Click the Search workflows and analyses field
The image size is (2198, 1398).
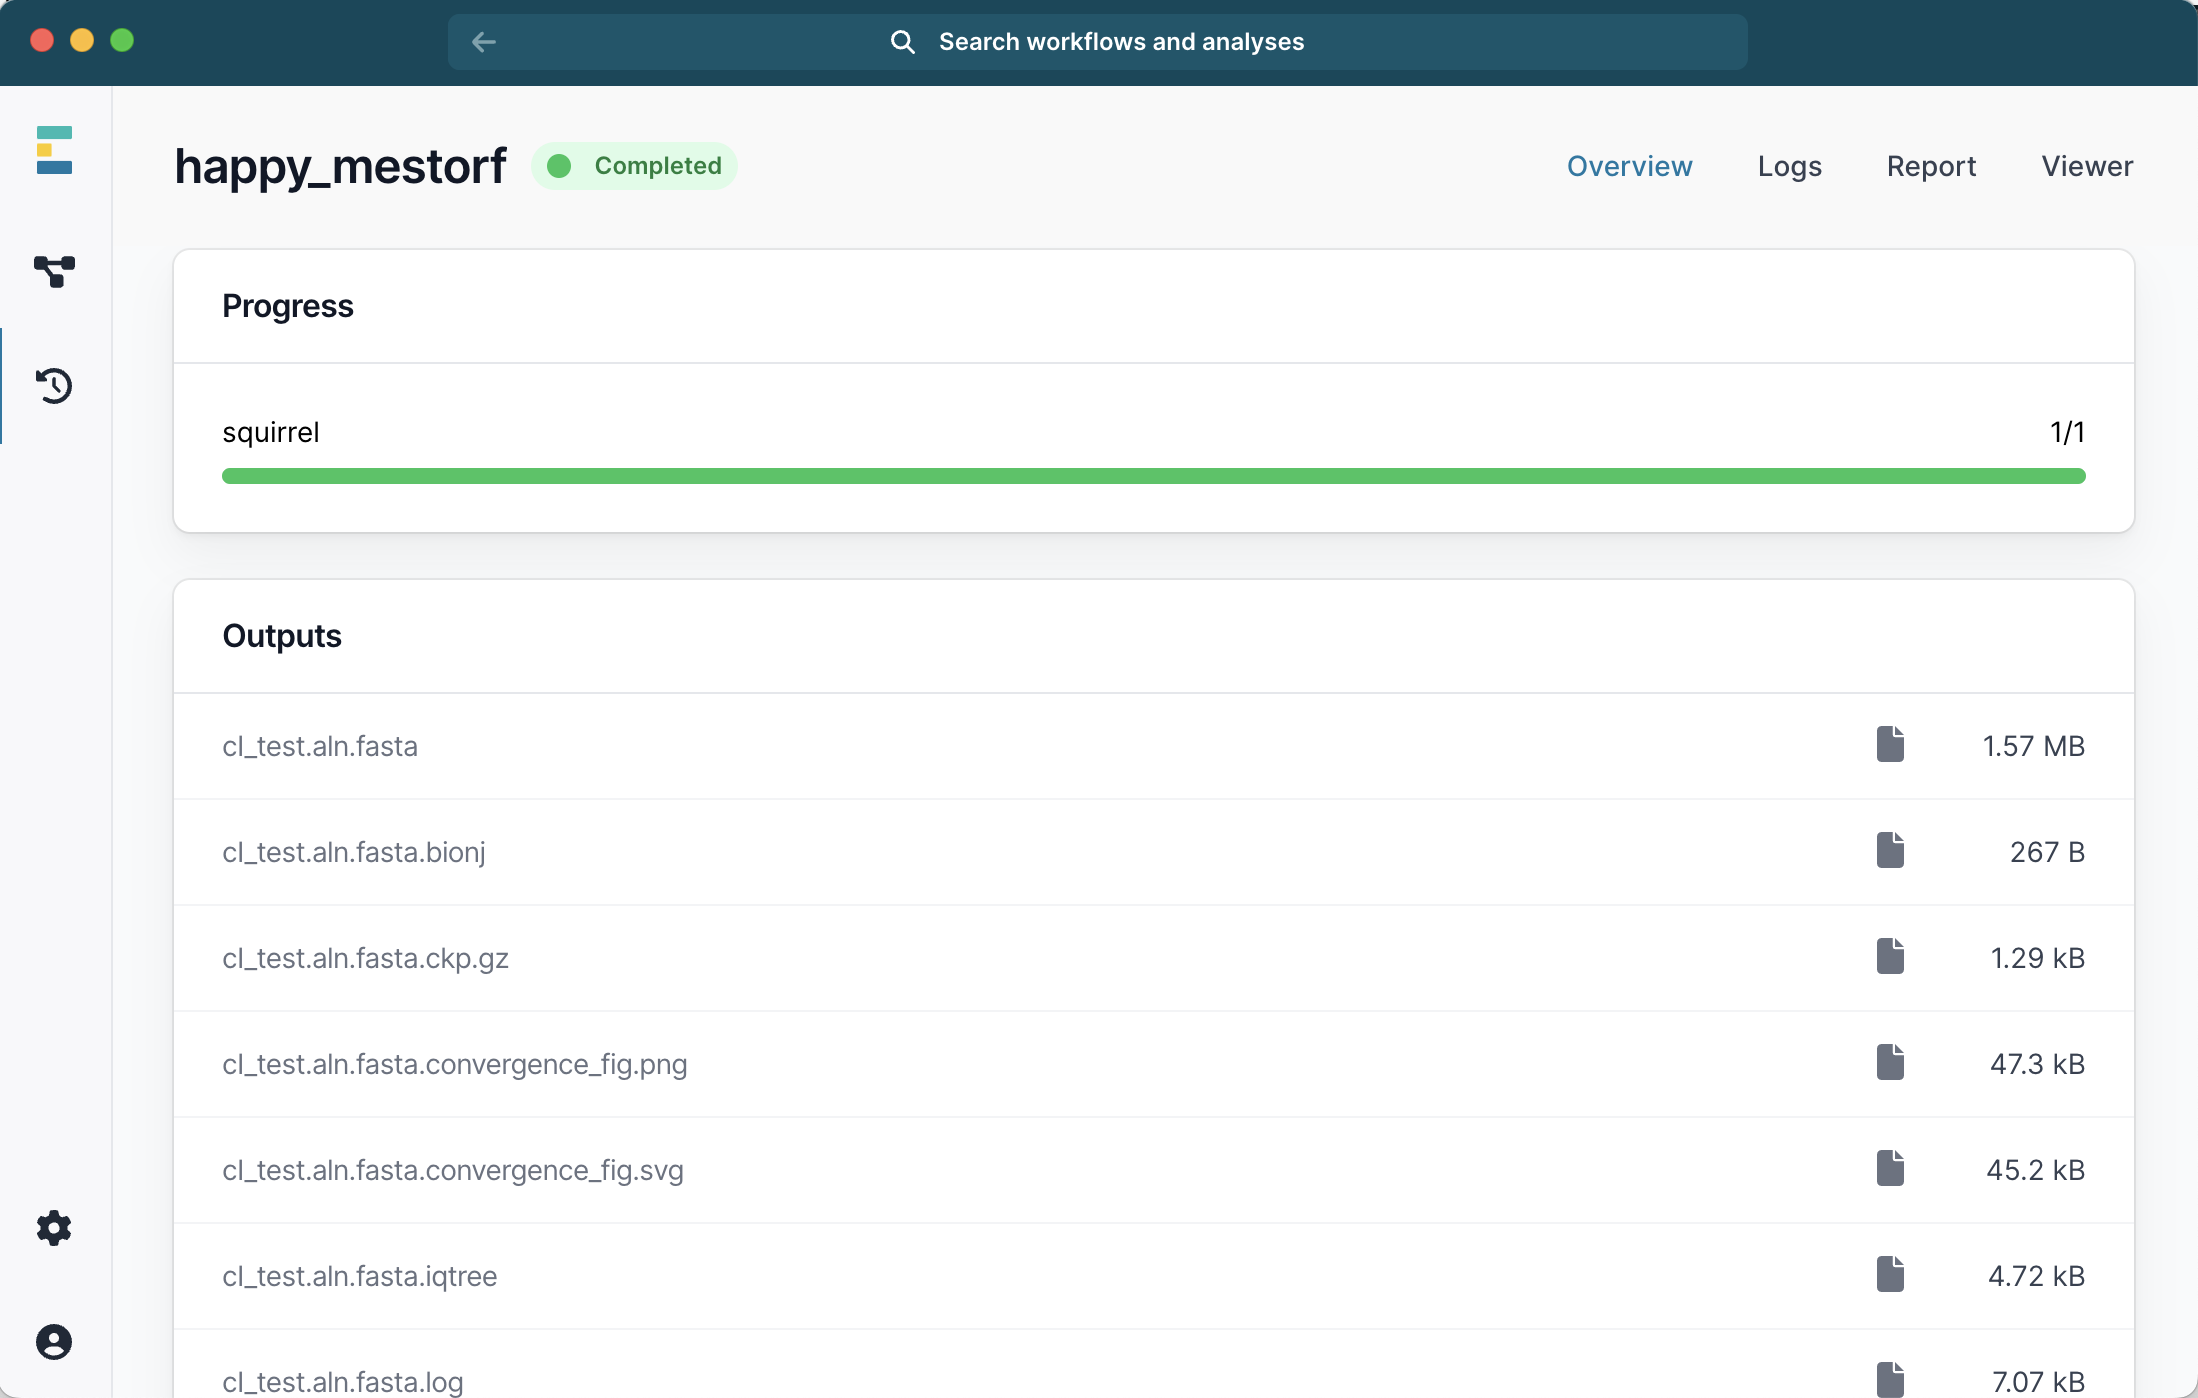coord(1120,42)
